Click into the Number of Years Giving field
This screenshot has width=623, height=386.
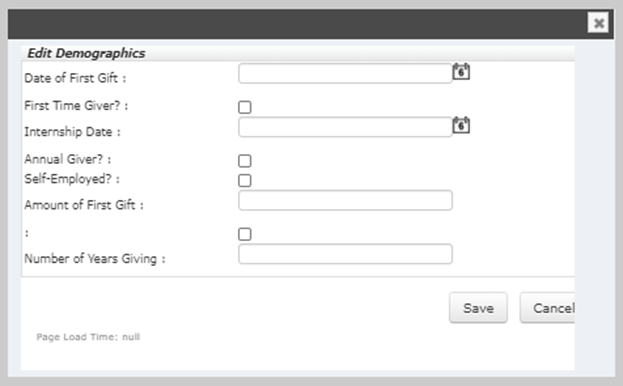coord(345,254)
